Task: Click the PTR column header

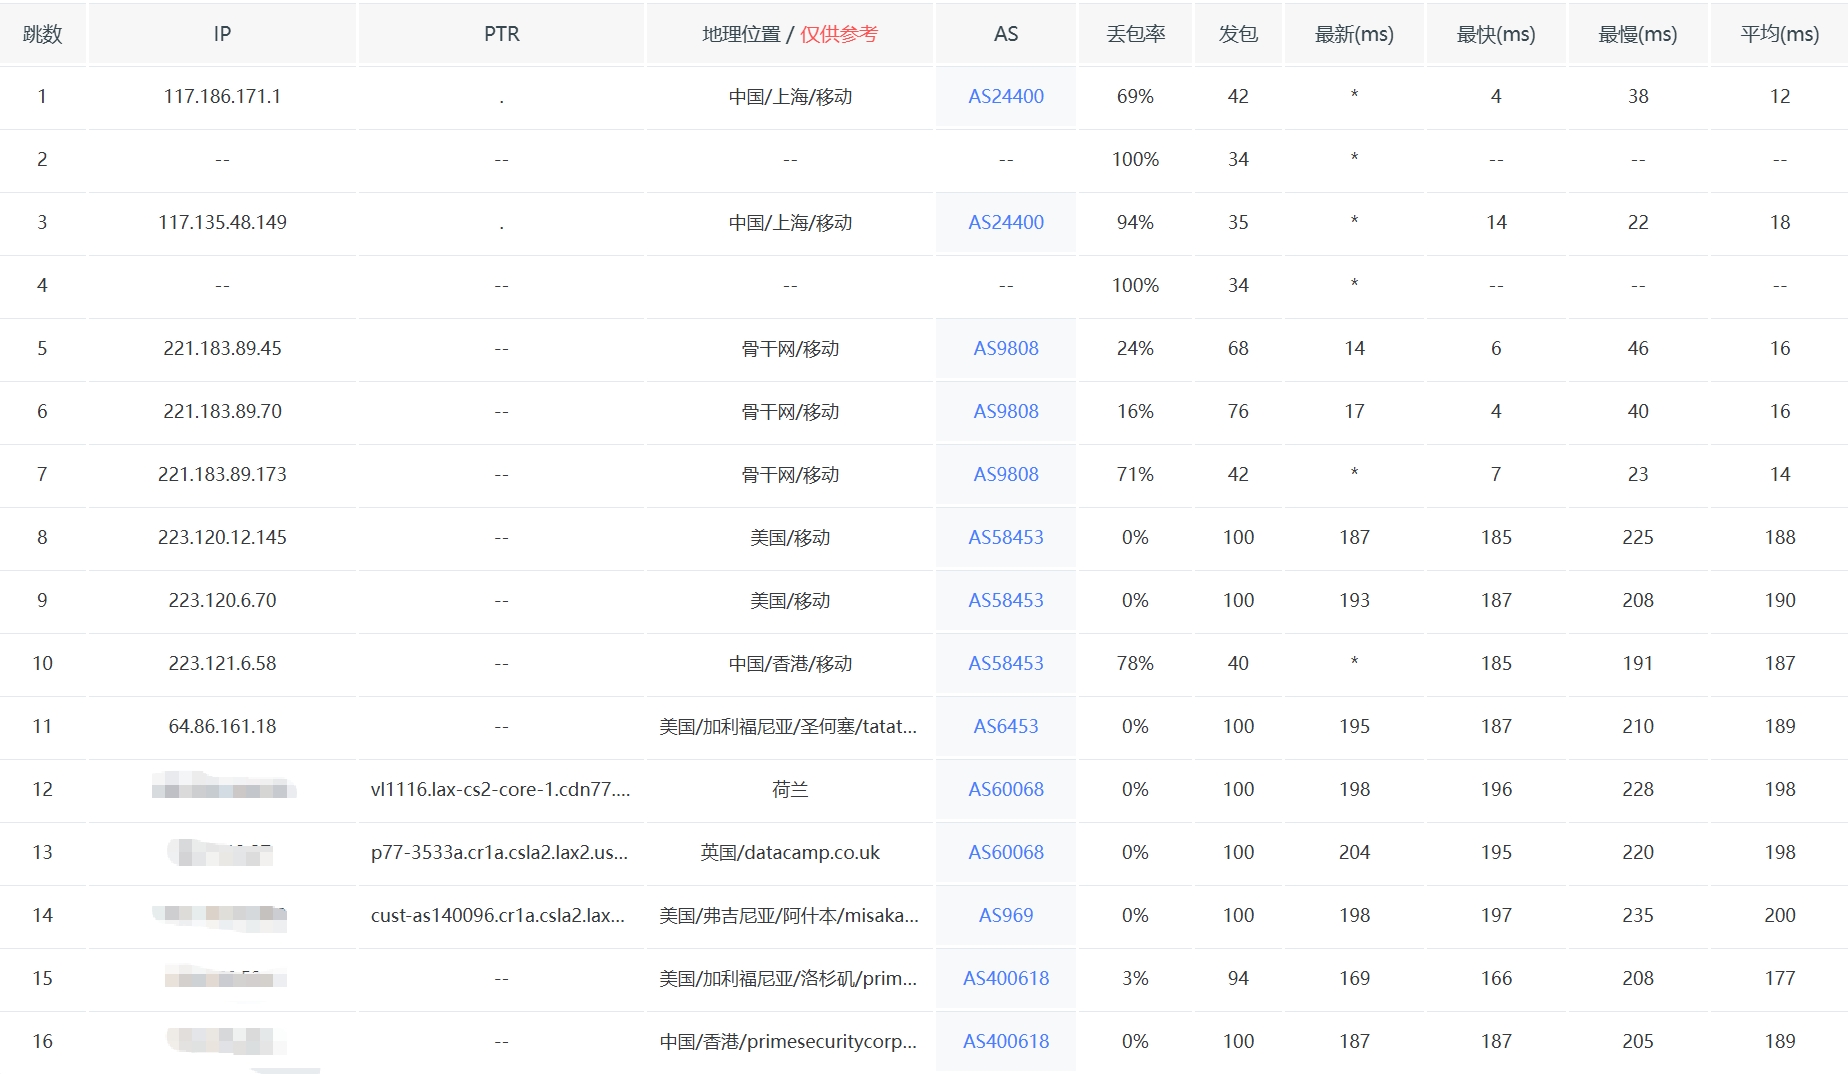Action: (x=501, y=34)
